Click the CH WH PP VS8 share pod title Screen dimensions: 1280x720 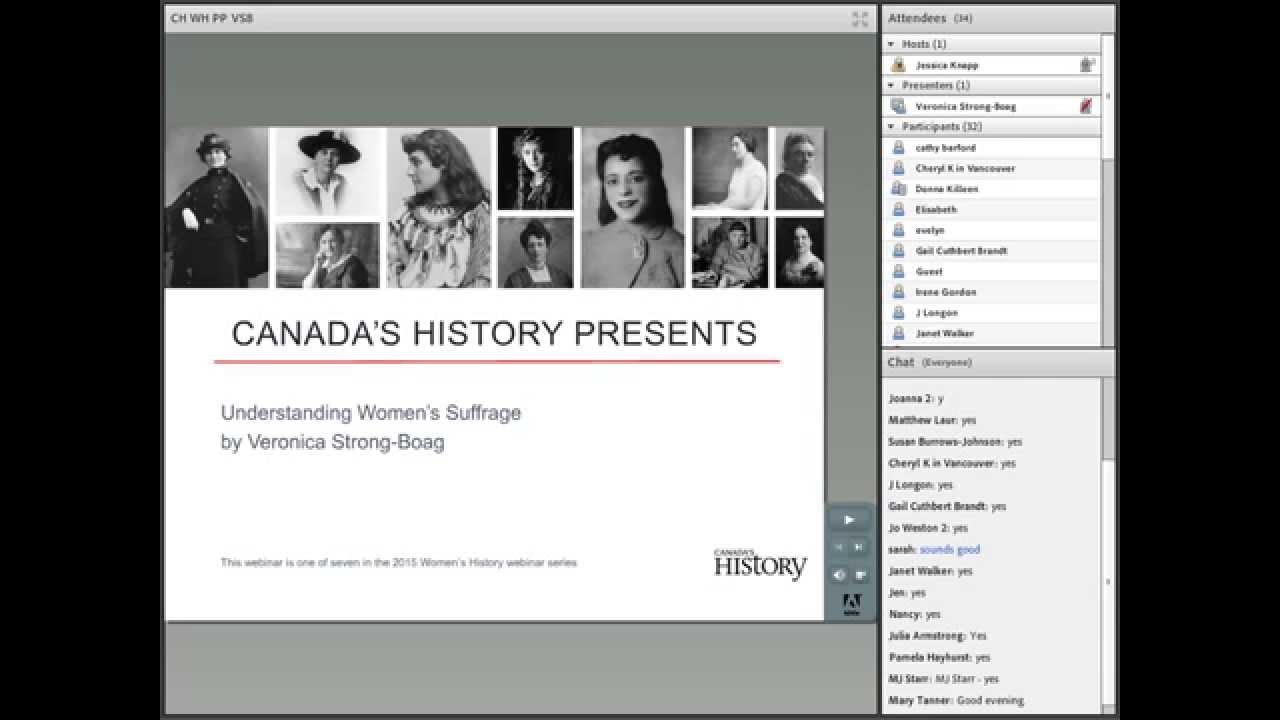click(x=212, y=18)
